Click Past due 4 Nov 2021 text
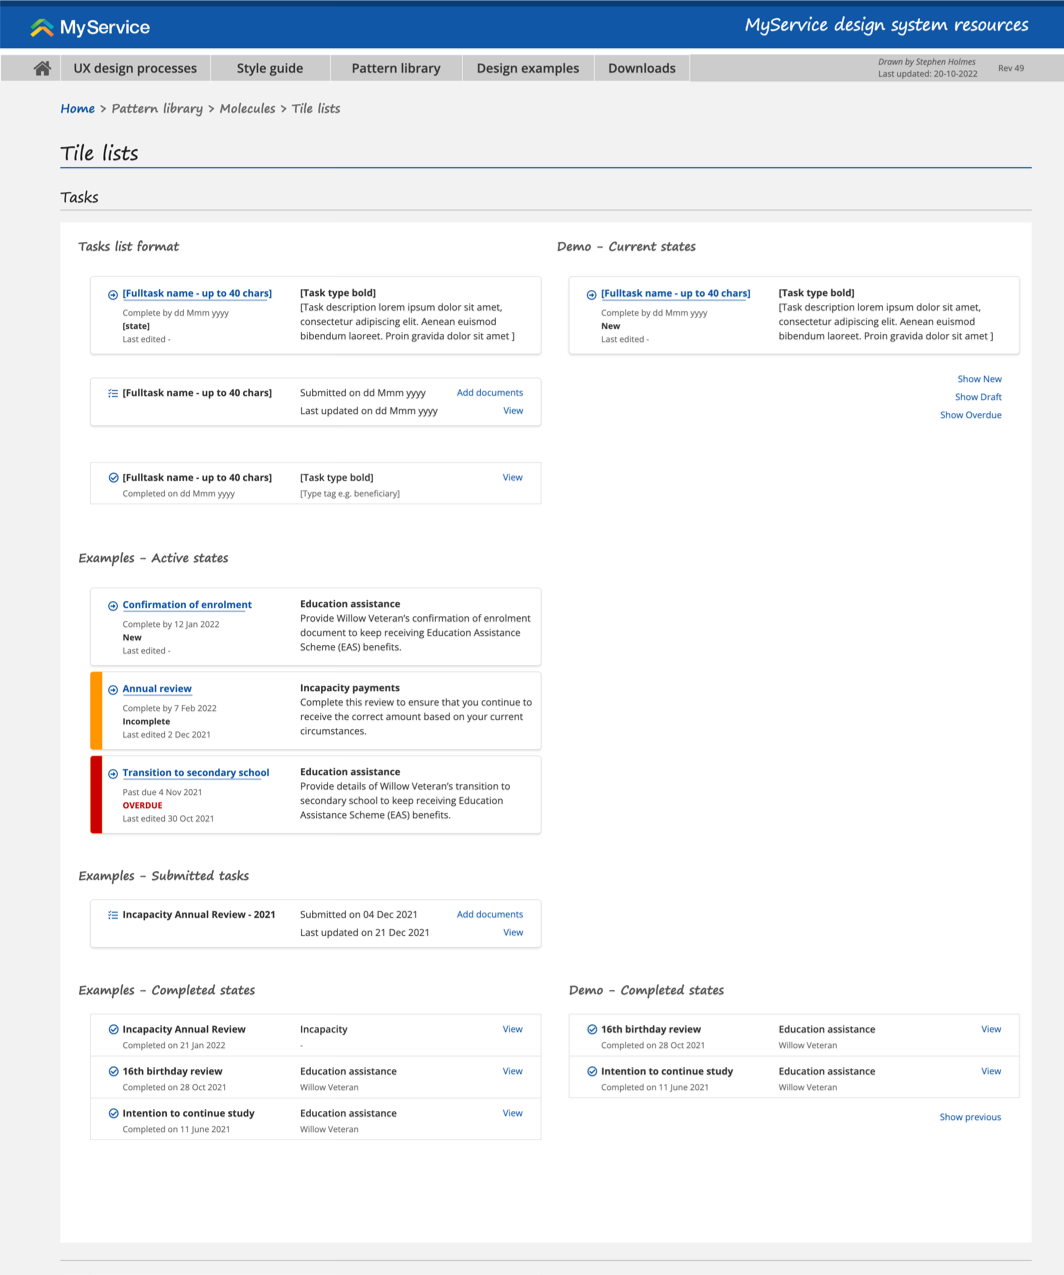 (162, 792)
